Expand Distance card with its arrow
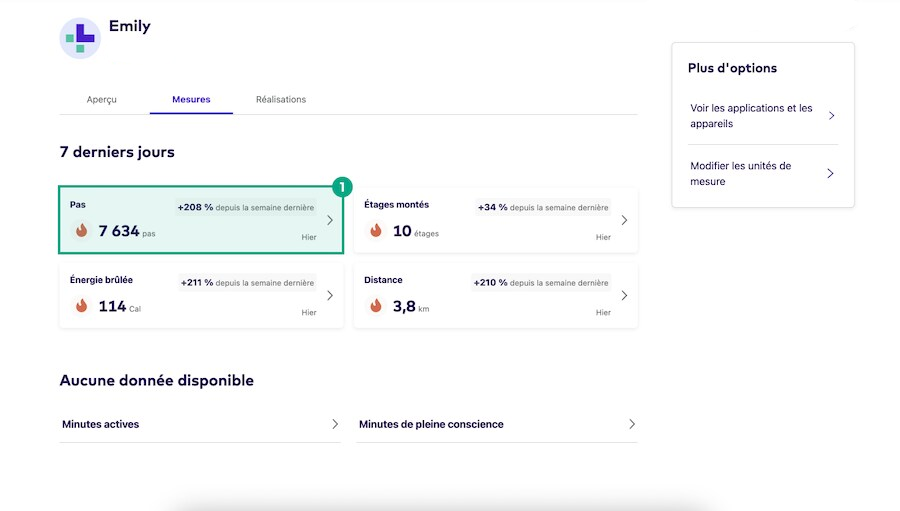900x511 pixels. coord(624,295)
